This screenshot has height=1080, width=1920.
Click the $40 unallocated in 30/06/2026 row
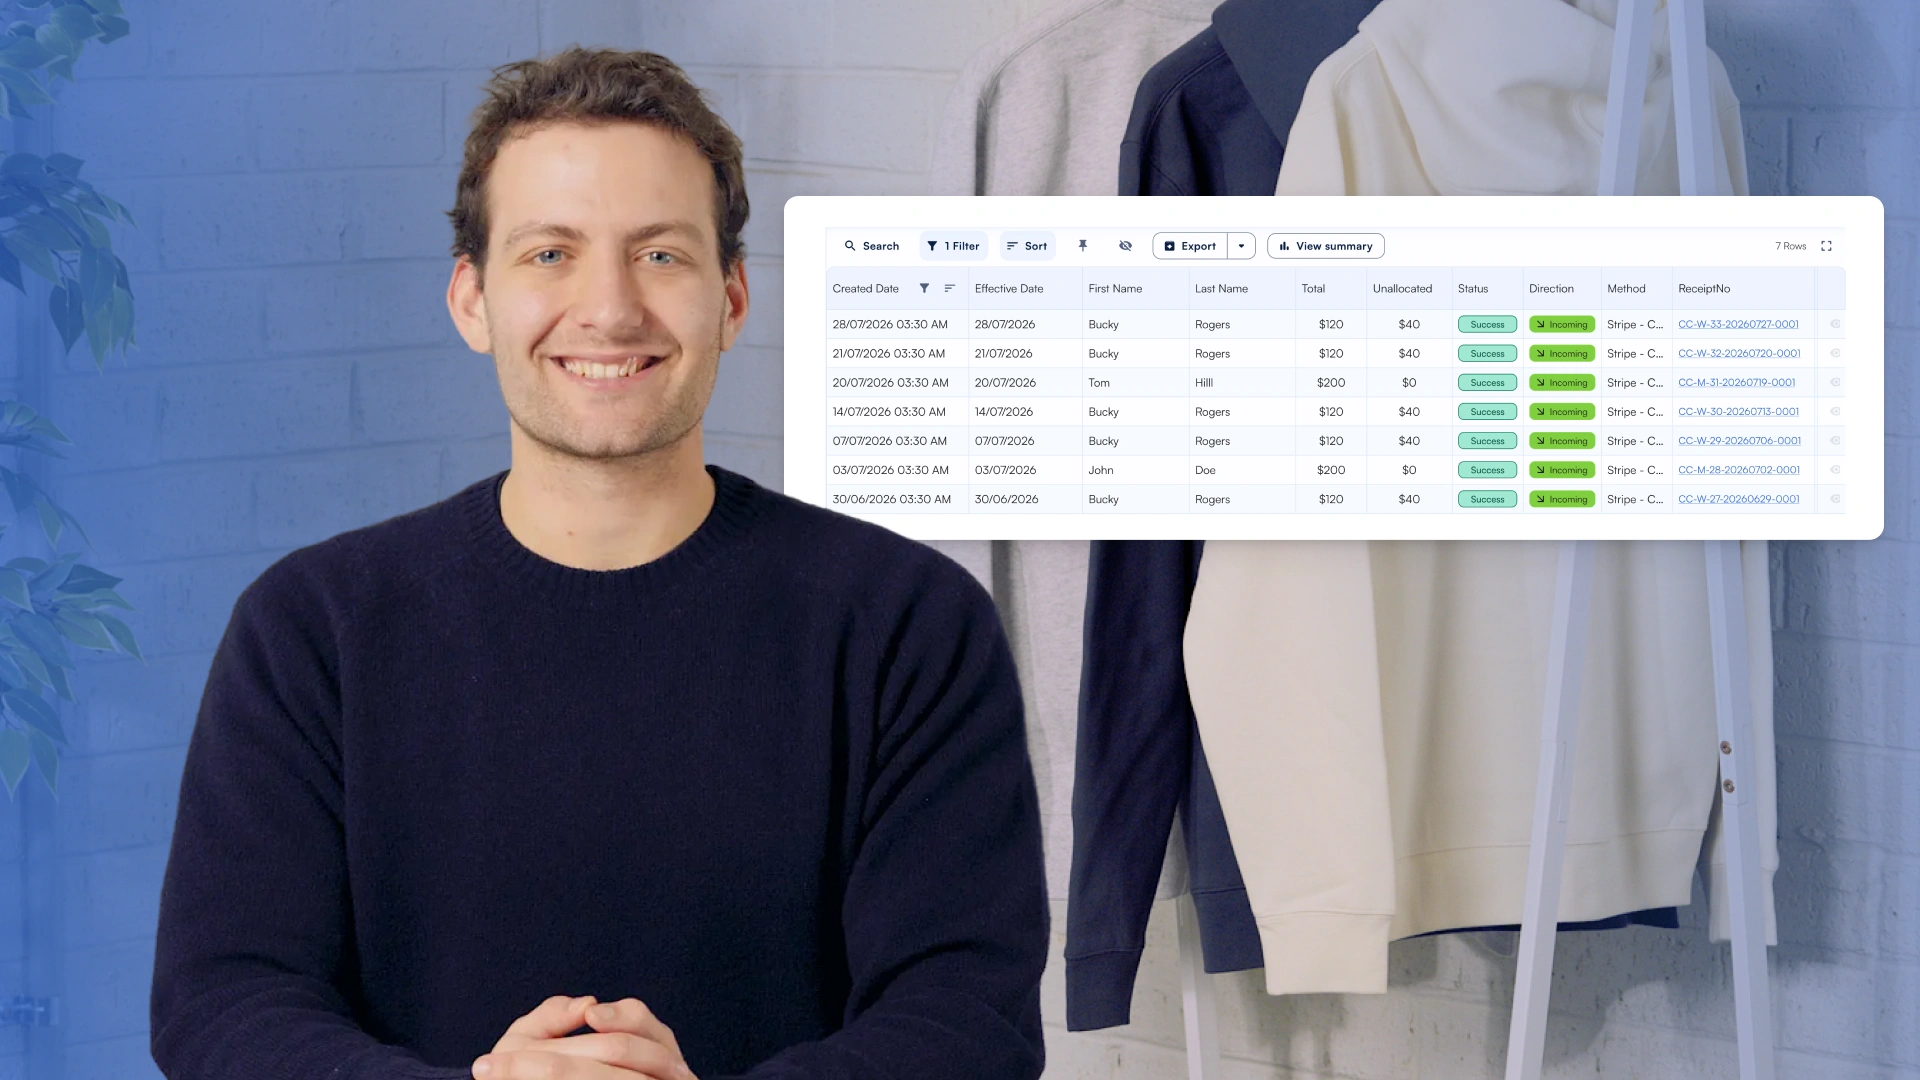pyautogui.click(x=1409, y=499)
